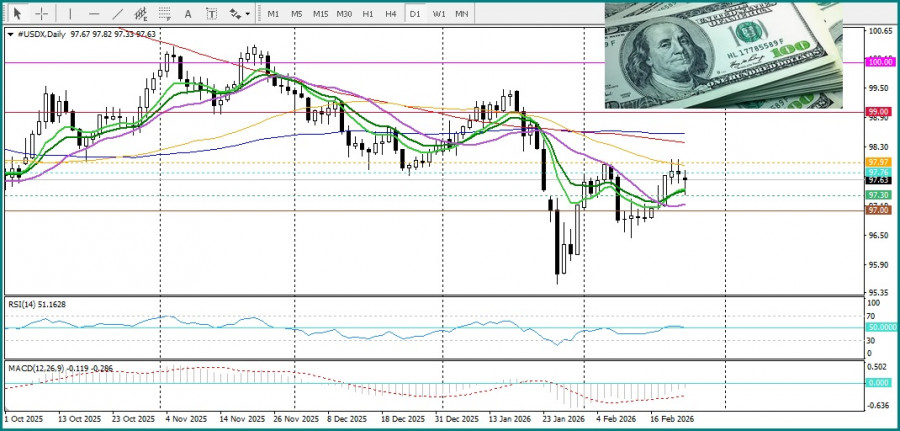Open the arrows objects dropdown
This screenshot has height=431, width=900.
click(239, 14)
